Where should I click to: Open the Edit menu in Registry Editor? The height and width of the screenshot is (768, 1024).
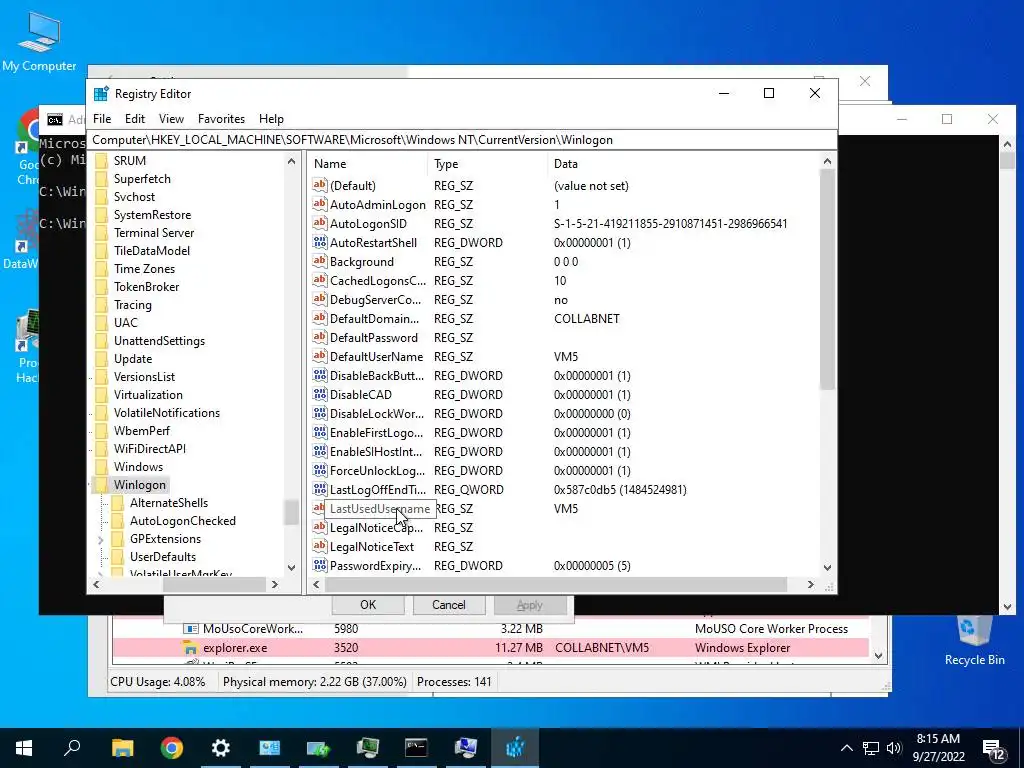(x=135, y=119)
